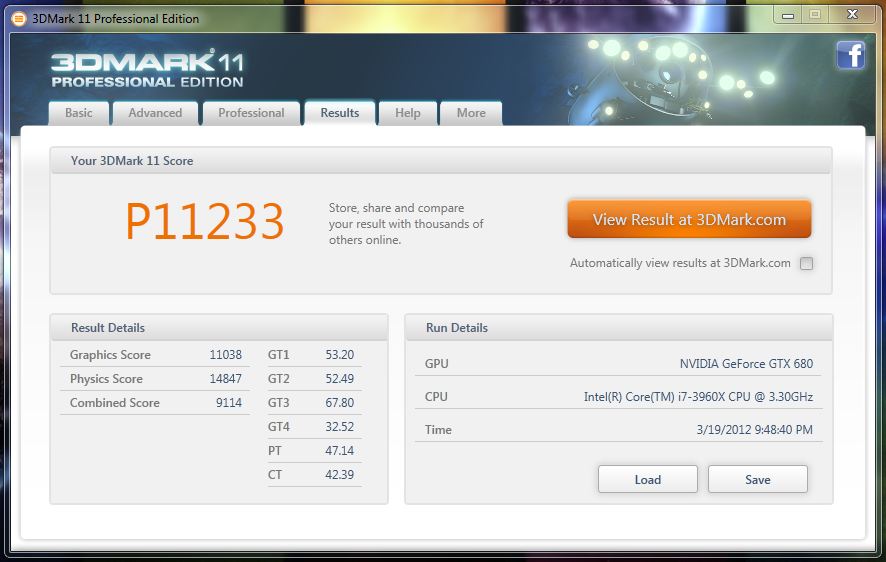This screenshot has height=562, width=886.
Task: Click the Result Details panel header
Action: tap(219, 328)
